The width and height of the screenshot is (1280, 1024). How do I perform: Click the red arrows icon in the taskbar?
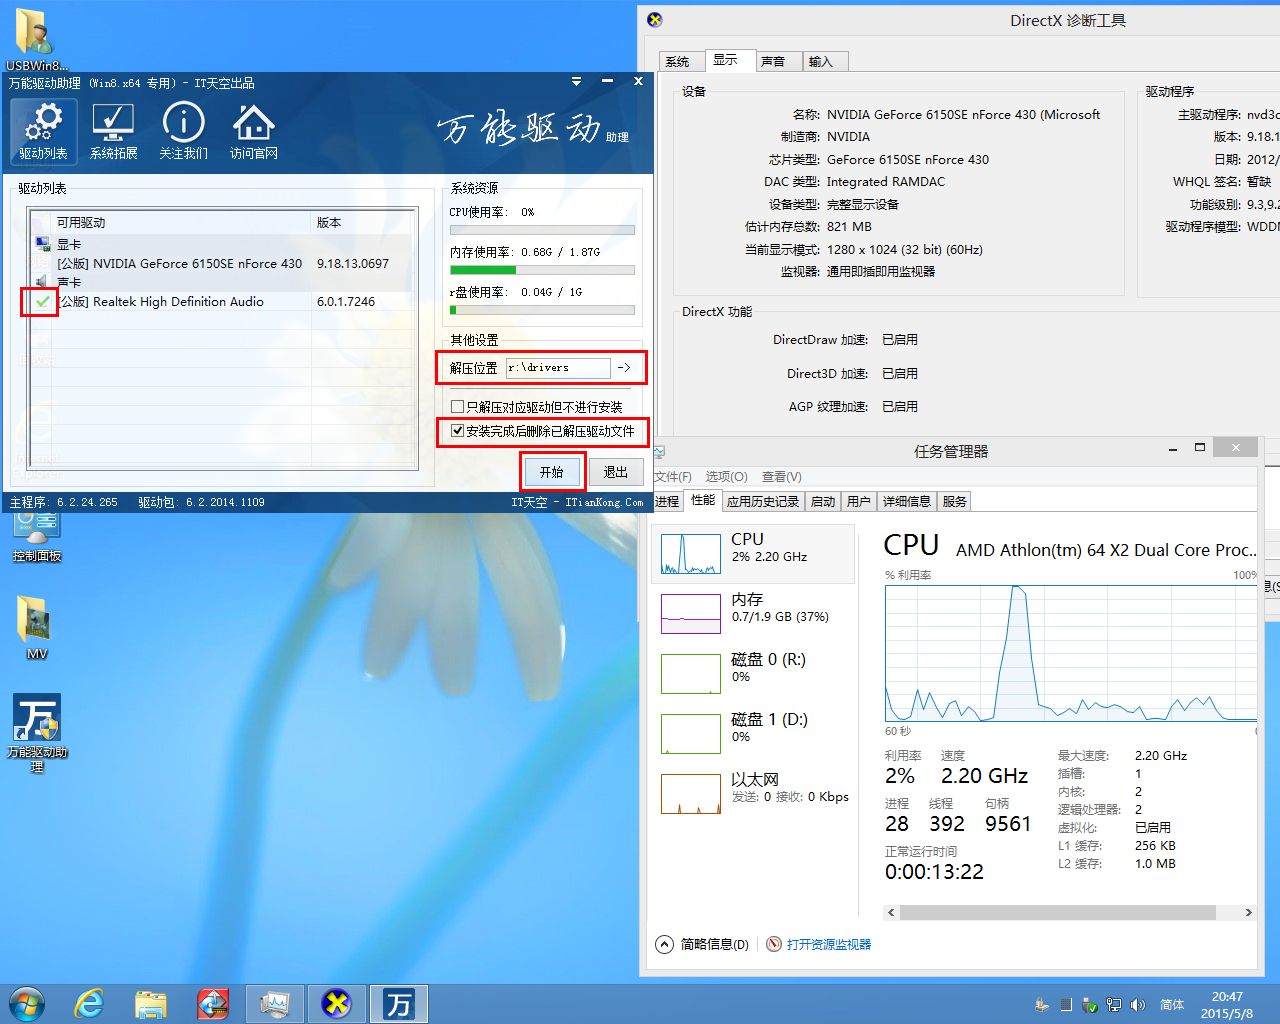pos(212,1004)
